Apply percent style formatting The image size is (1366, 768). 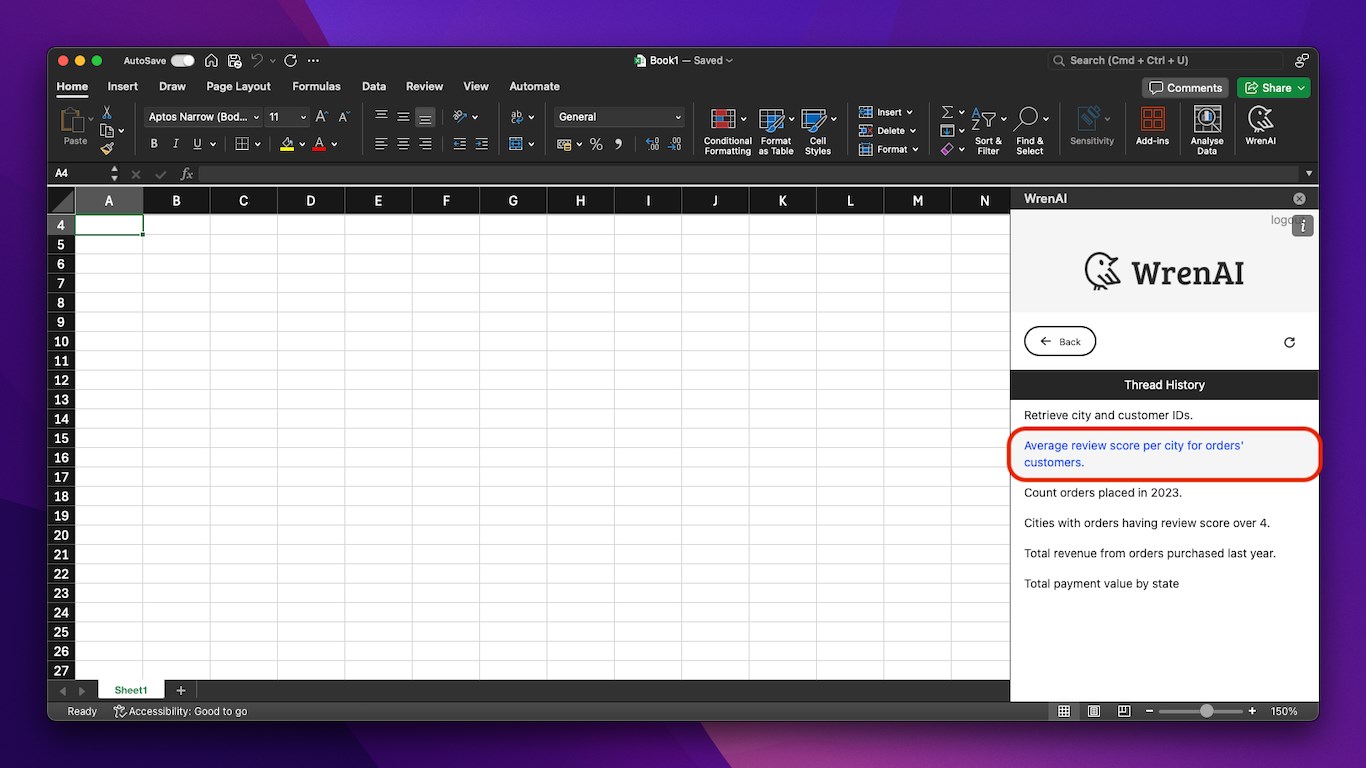[x=596, y=144]
